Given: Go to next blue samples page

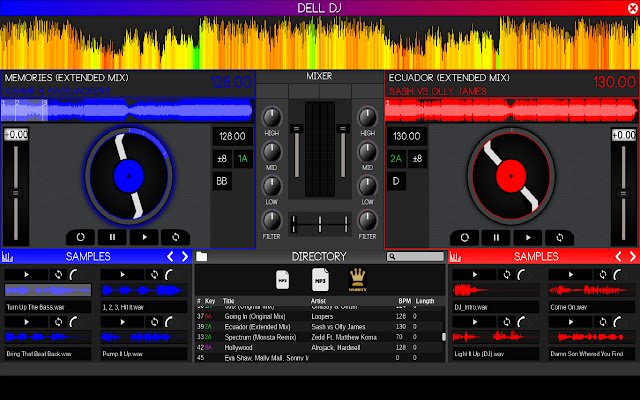Looking at the screenshot, I should (185, 256).
